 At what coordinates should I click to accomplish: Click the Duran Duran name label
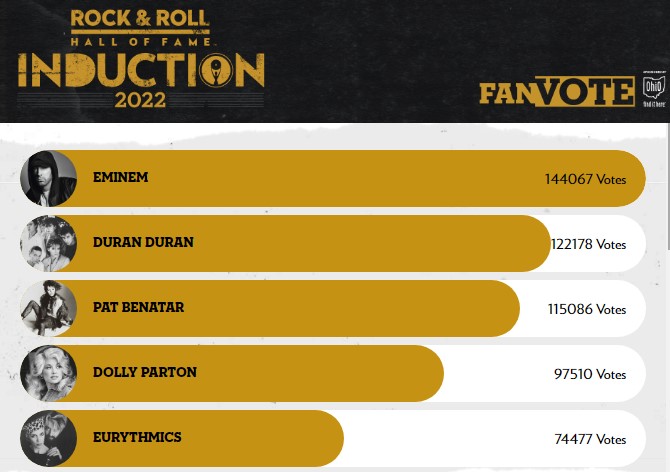point(143,242)
